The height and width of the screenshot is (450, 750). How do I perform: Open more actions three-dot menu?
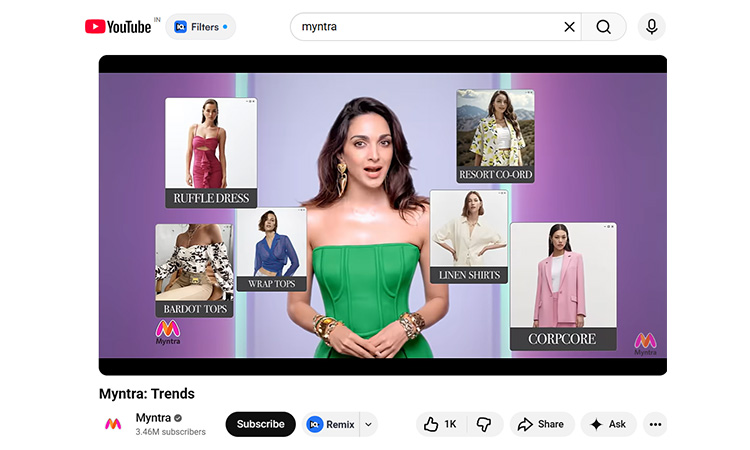(x=655, y=424)
